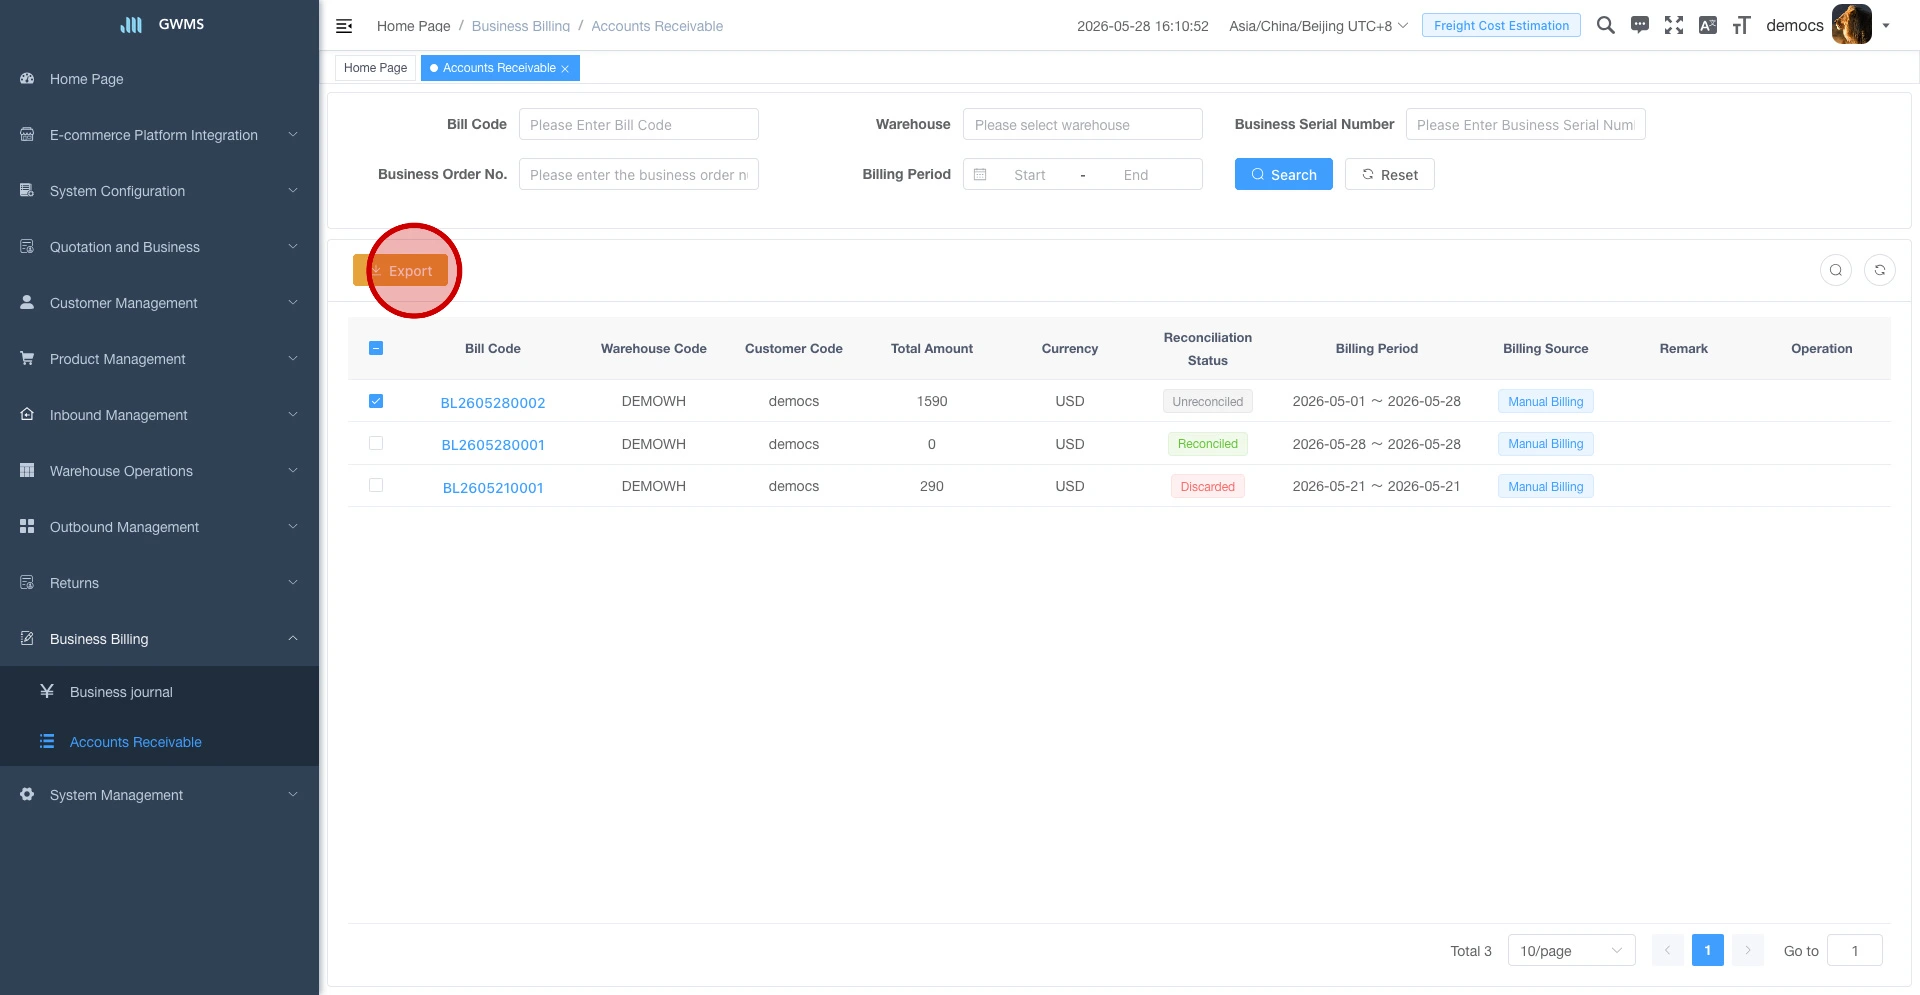The width and height of the screenshot is (1920, 995).
Task: Toggle the select-all header checkbox
Action: coord(376,348)
